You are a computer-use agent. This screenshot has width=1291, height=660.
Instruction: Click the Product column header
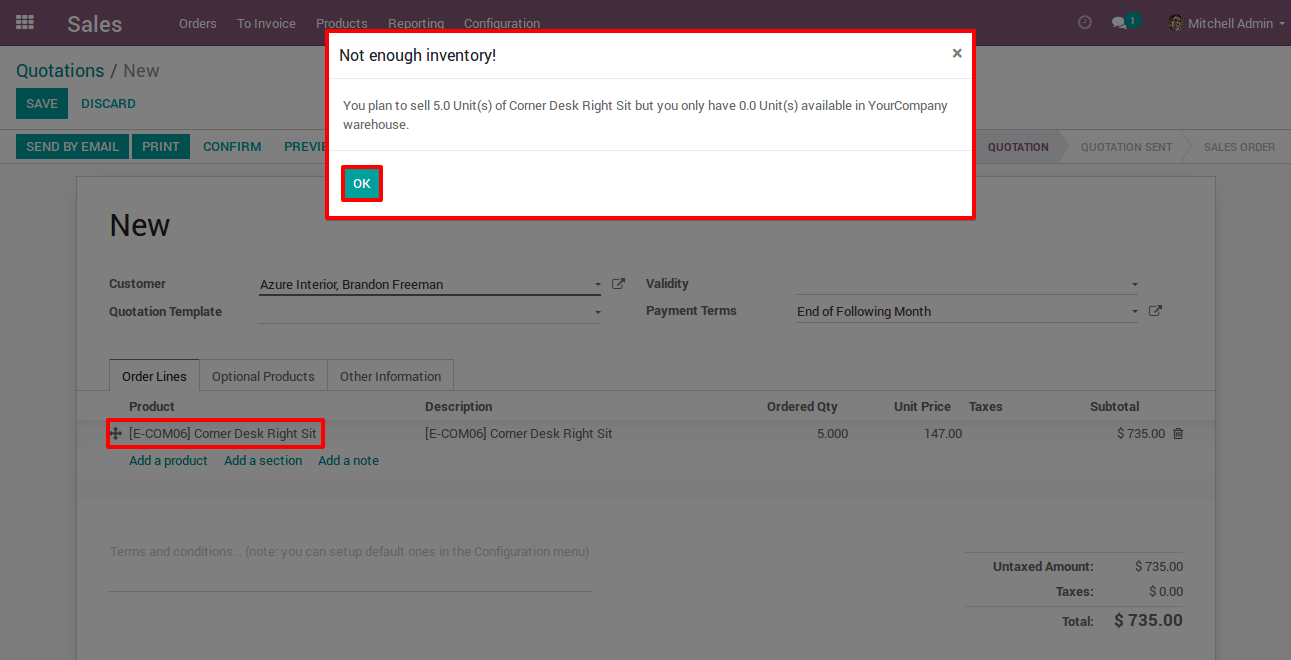point(152,407)
